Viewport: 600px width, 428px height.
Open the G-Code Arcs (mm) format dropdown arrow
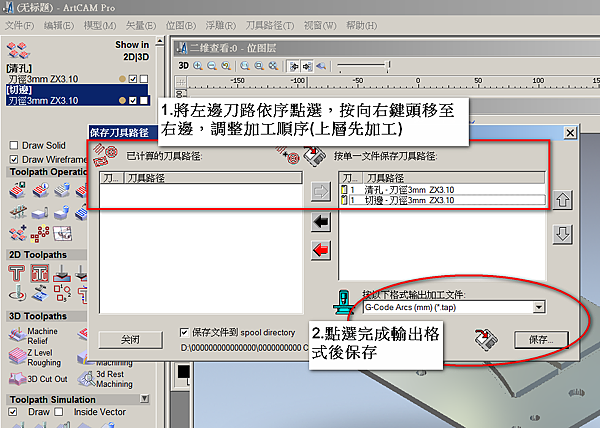click(539, 307)
